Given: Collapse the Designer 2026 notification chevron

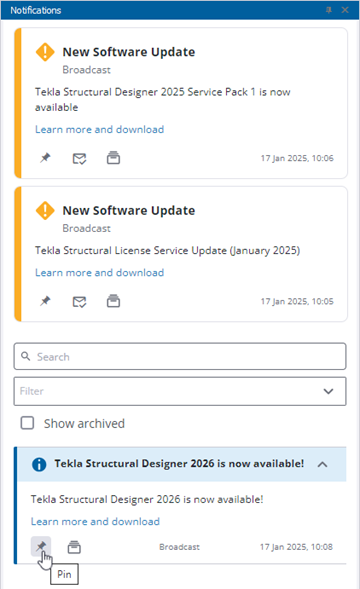Looking at the screenshot, I should [x=322, y=464].
